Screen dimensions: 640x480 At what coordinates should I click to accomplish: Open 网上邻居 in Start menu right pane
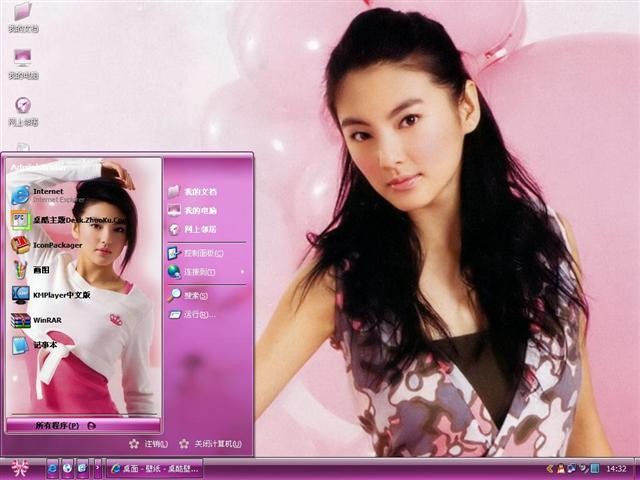193,229
